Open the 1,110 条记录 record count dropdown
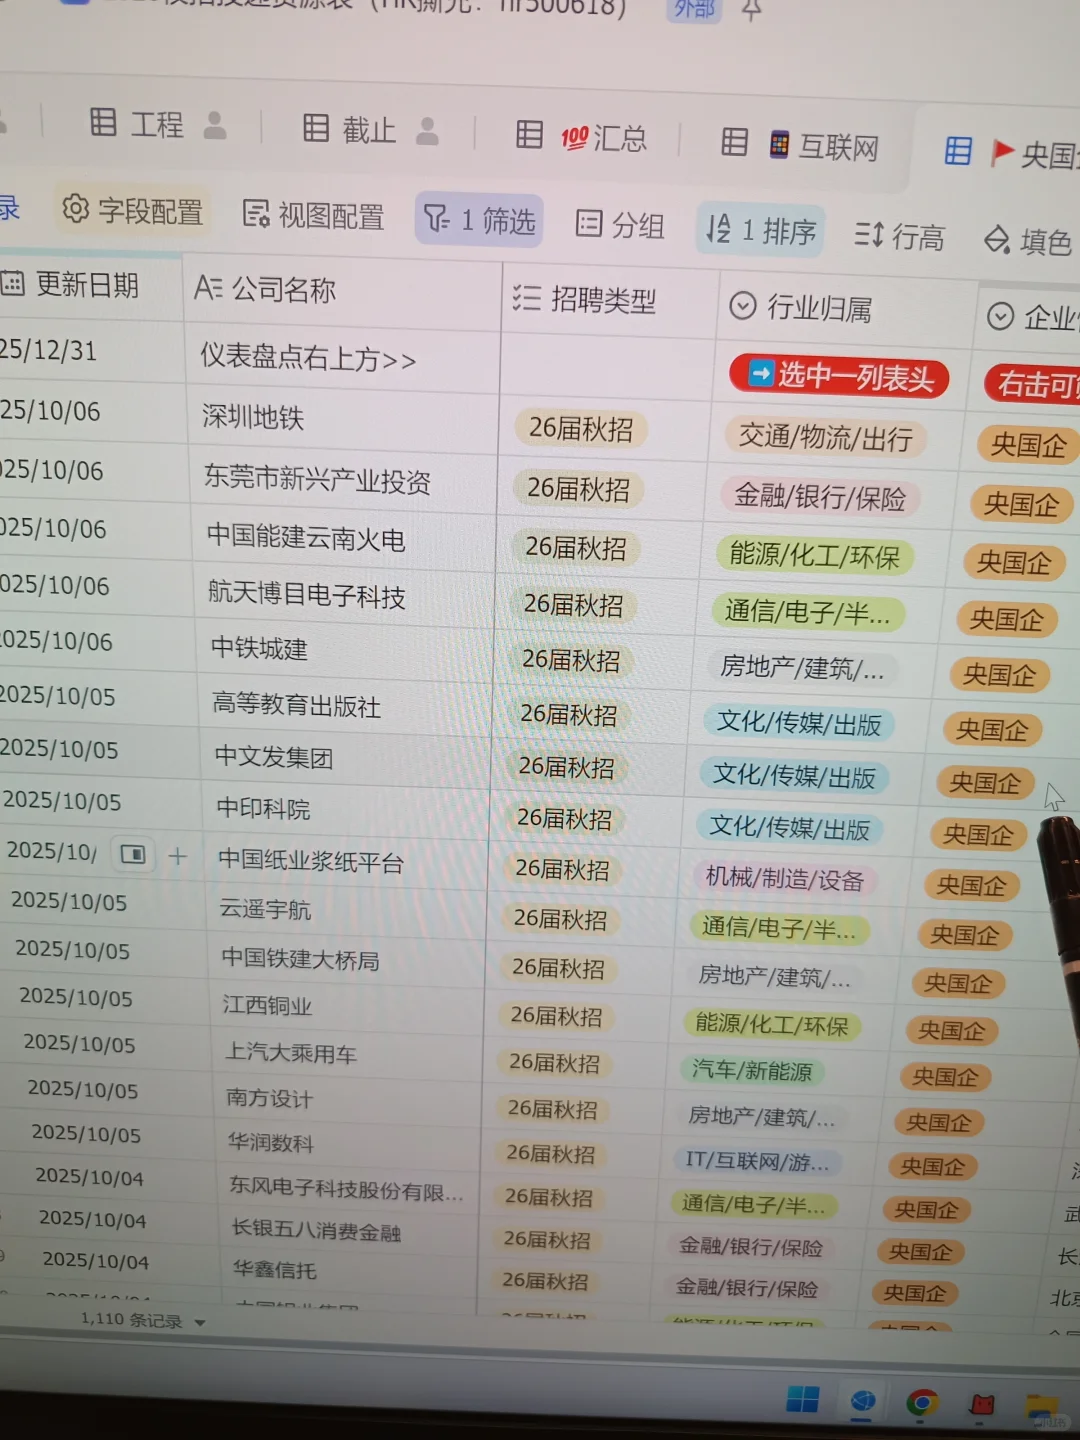This screenshot has height=1440, width=1080. click(142, 1320)
